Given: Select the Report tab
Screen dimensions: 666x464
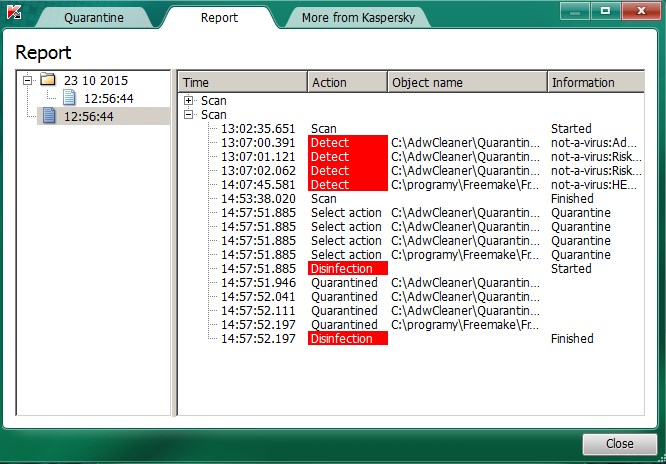Looking at the screenshot, I should [219, 17].
